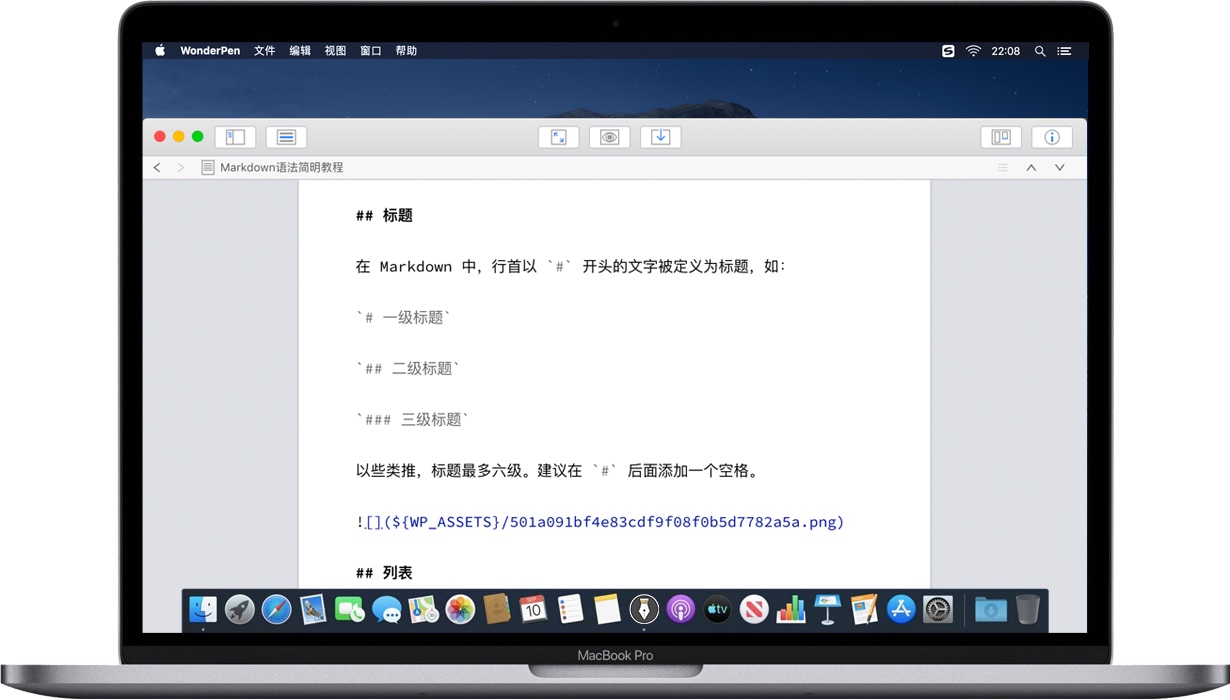Toggle the input method indicator in the menu bar

click(x=947, y=51)
